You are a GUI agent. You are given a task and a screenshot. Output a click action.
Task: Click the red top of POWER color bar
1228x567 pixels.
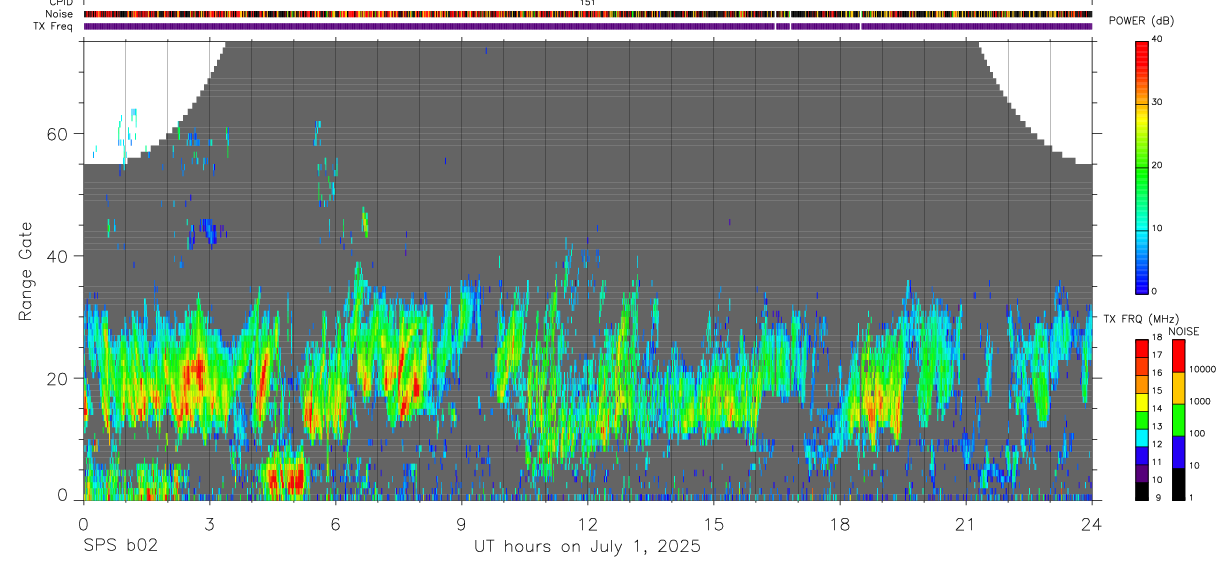tap(1142, 48)
